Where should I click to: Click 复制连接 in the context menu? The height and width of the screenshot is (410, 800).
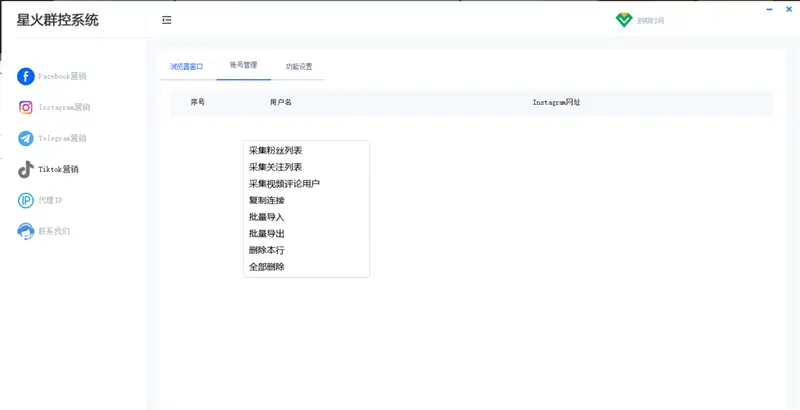(x=266, y=200)
